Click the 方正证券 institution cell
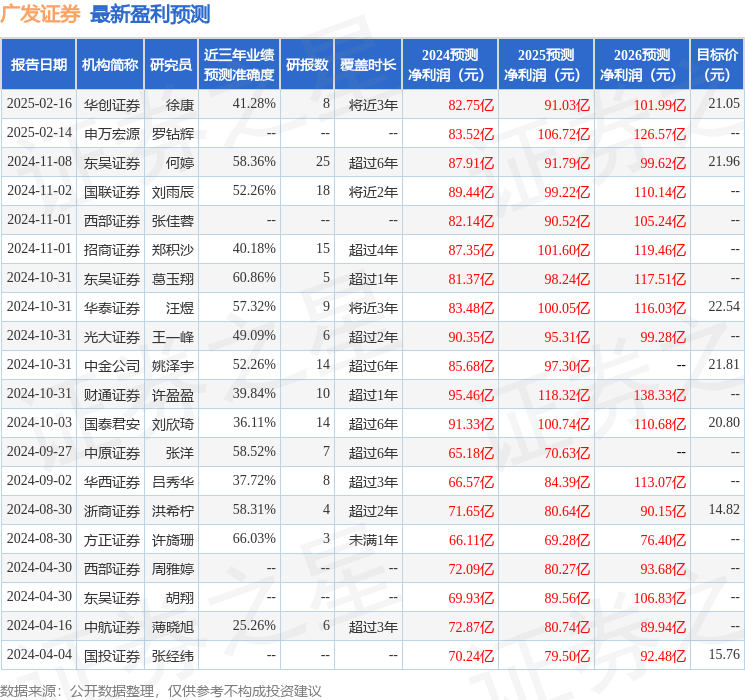 [112, 539]
